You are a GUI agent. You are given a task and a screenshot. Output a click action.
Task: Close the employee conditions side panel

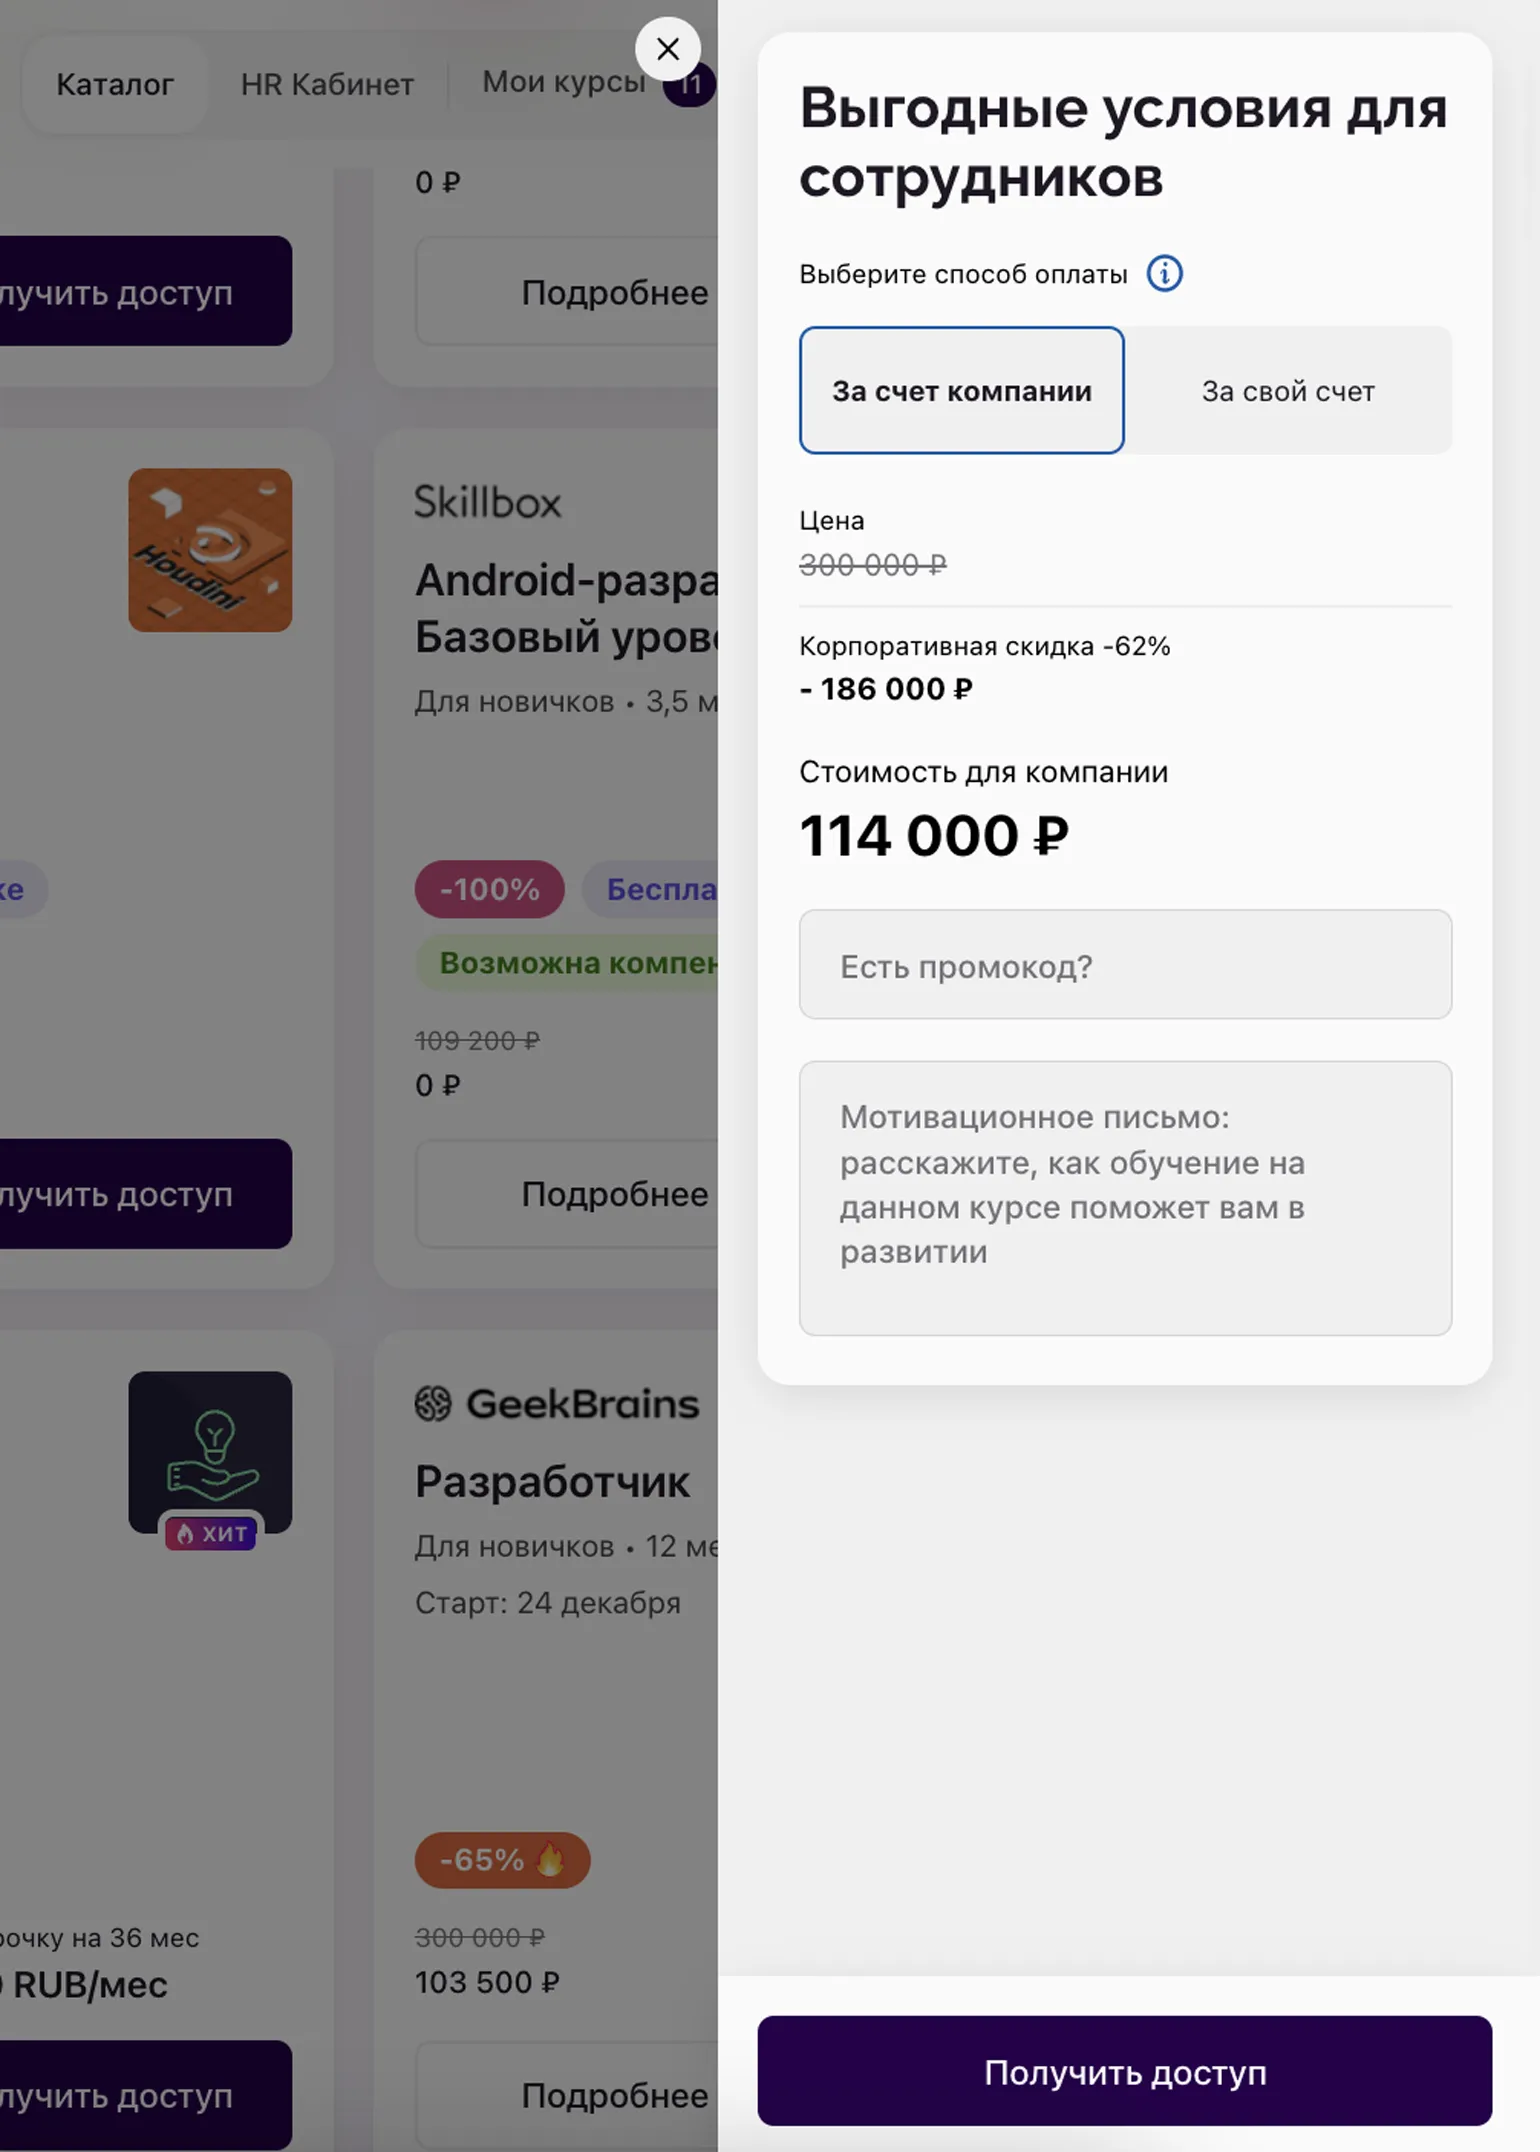point(668,49)
